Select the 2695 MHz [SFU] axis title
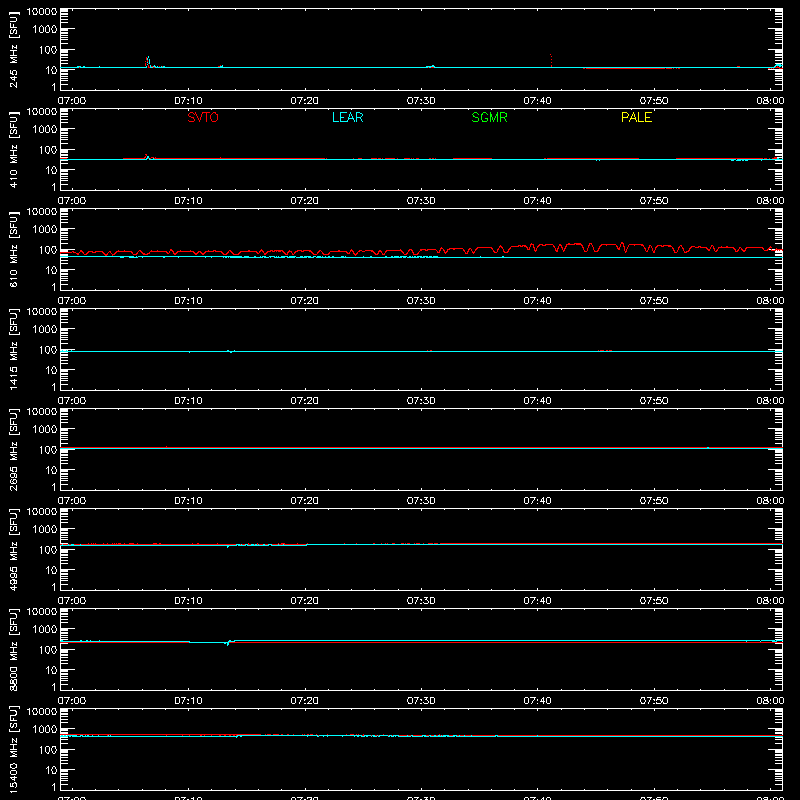 [13, 450]
